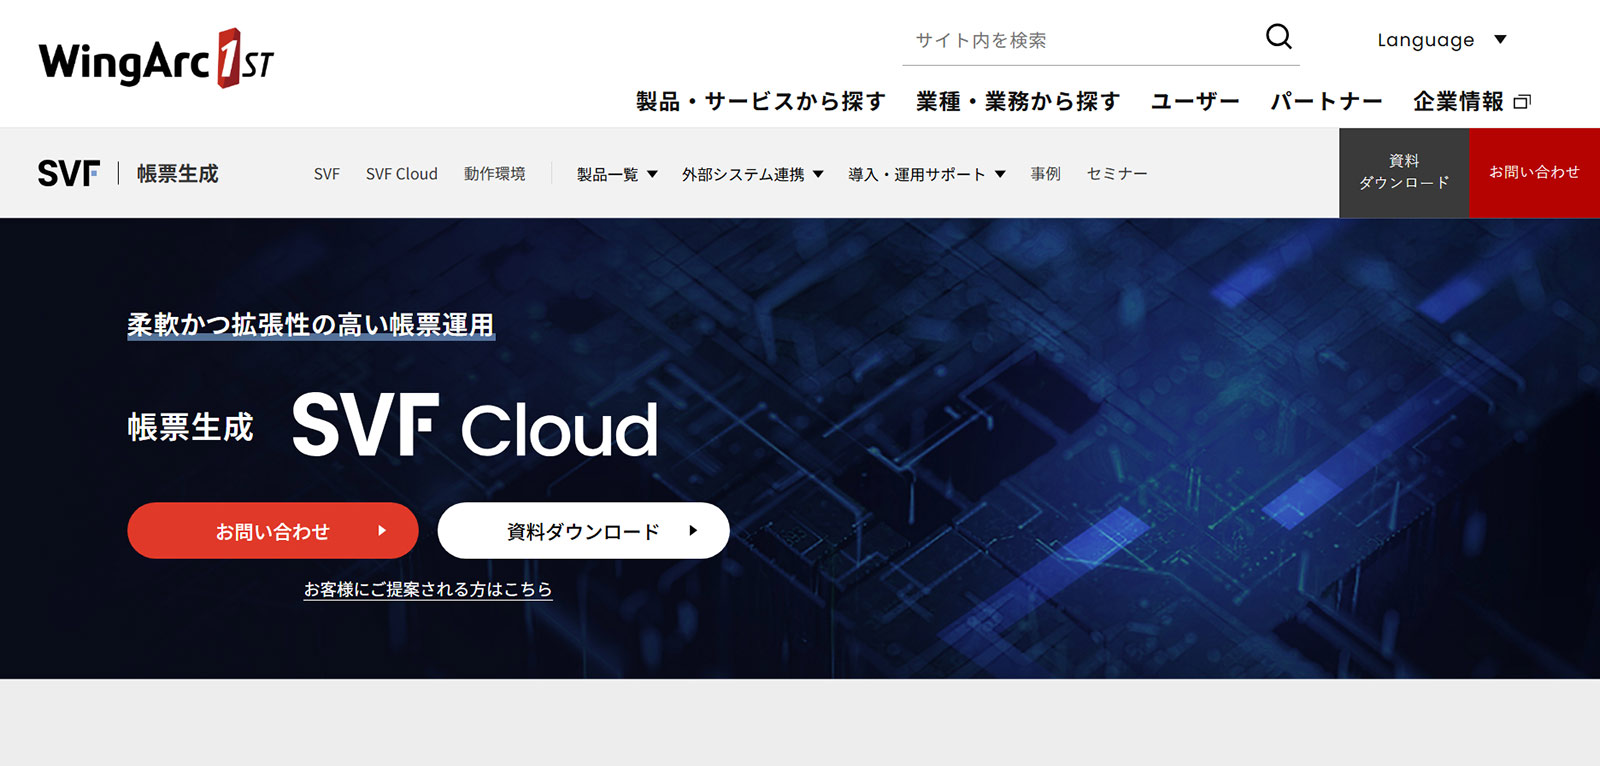Viewport: 1600px width, 766px height.
Task: Open 製品・サービスから探す menu
Action: (x=761, y=101)
